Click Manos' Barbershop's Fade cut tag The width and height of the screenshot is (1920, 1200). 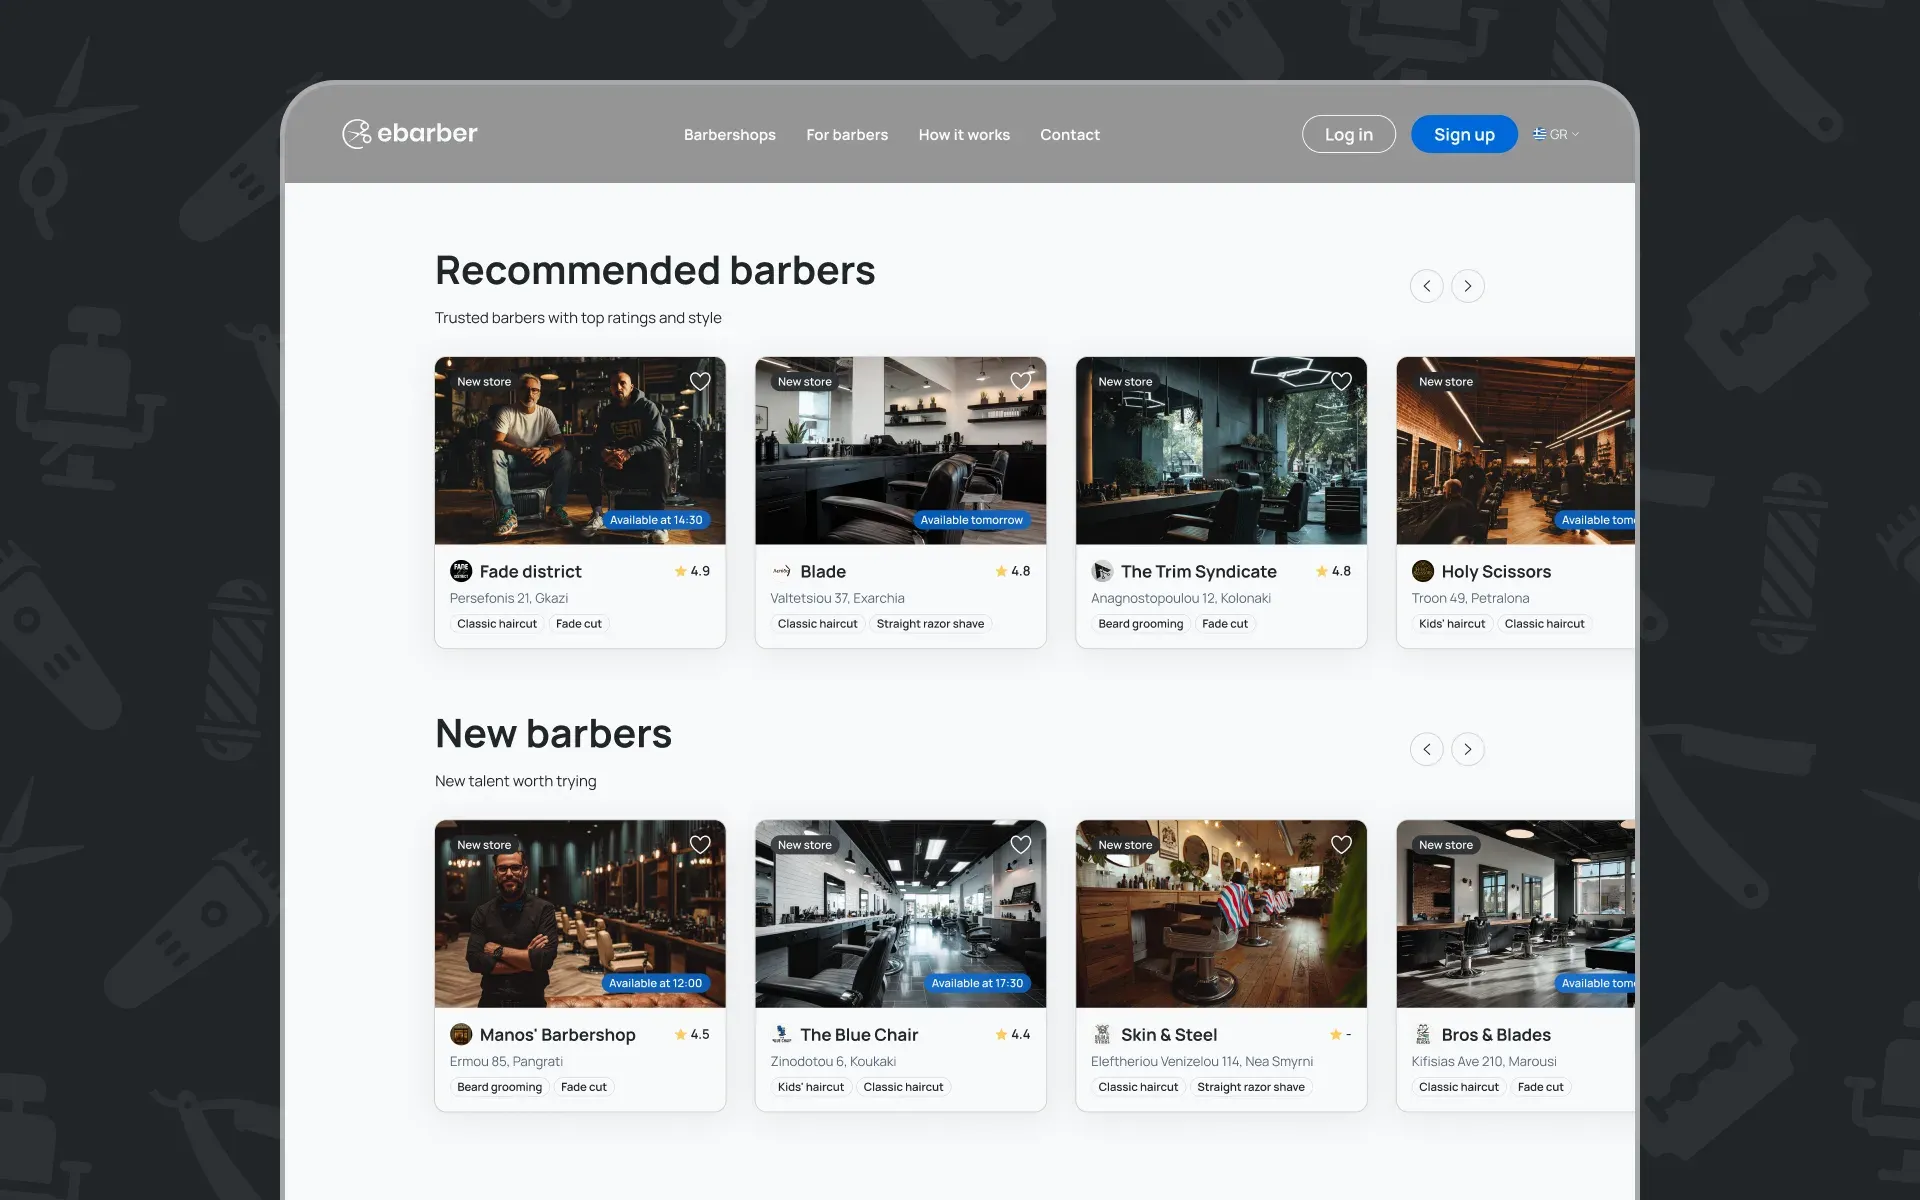click(x=584, y=1087)
